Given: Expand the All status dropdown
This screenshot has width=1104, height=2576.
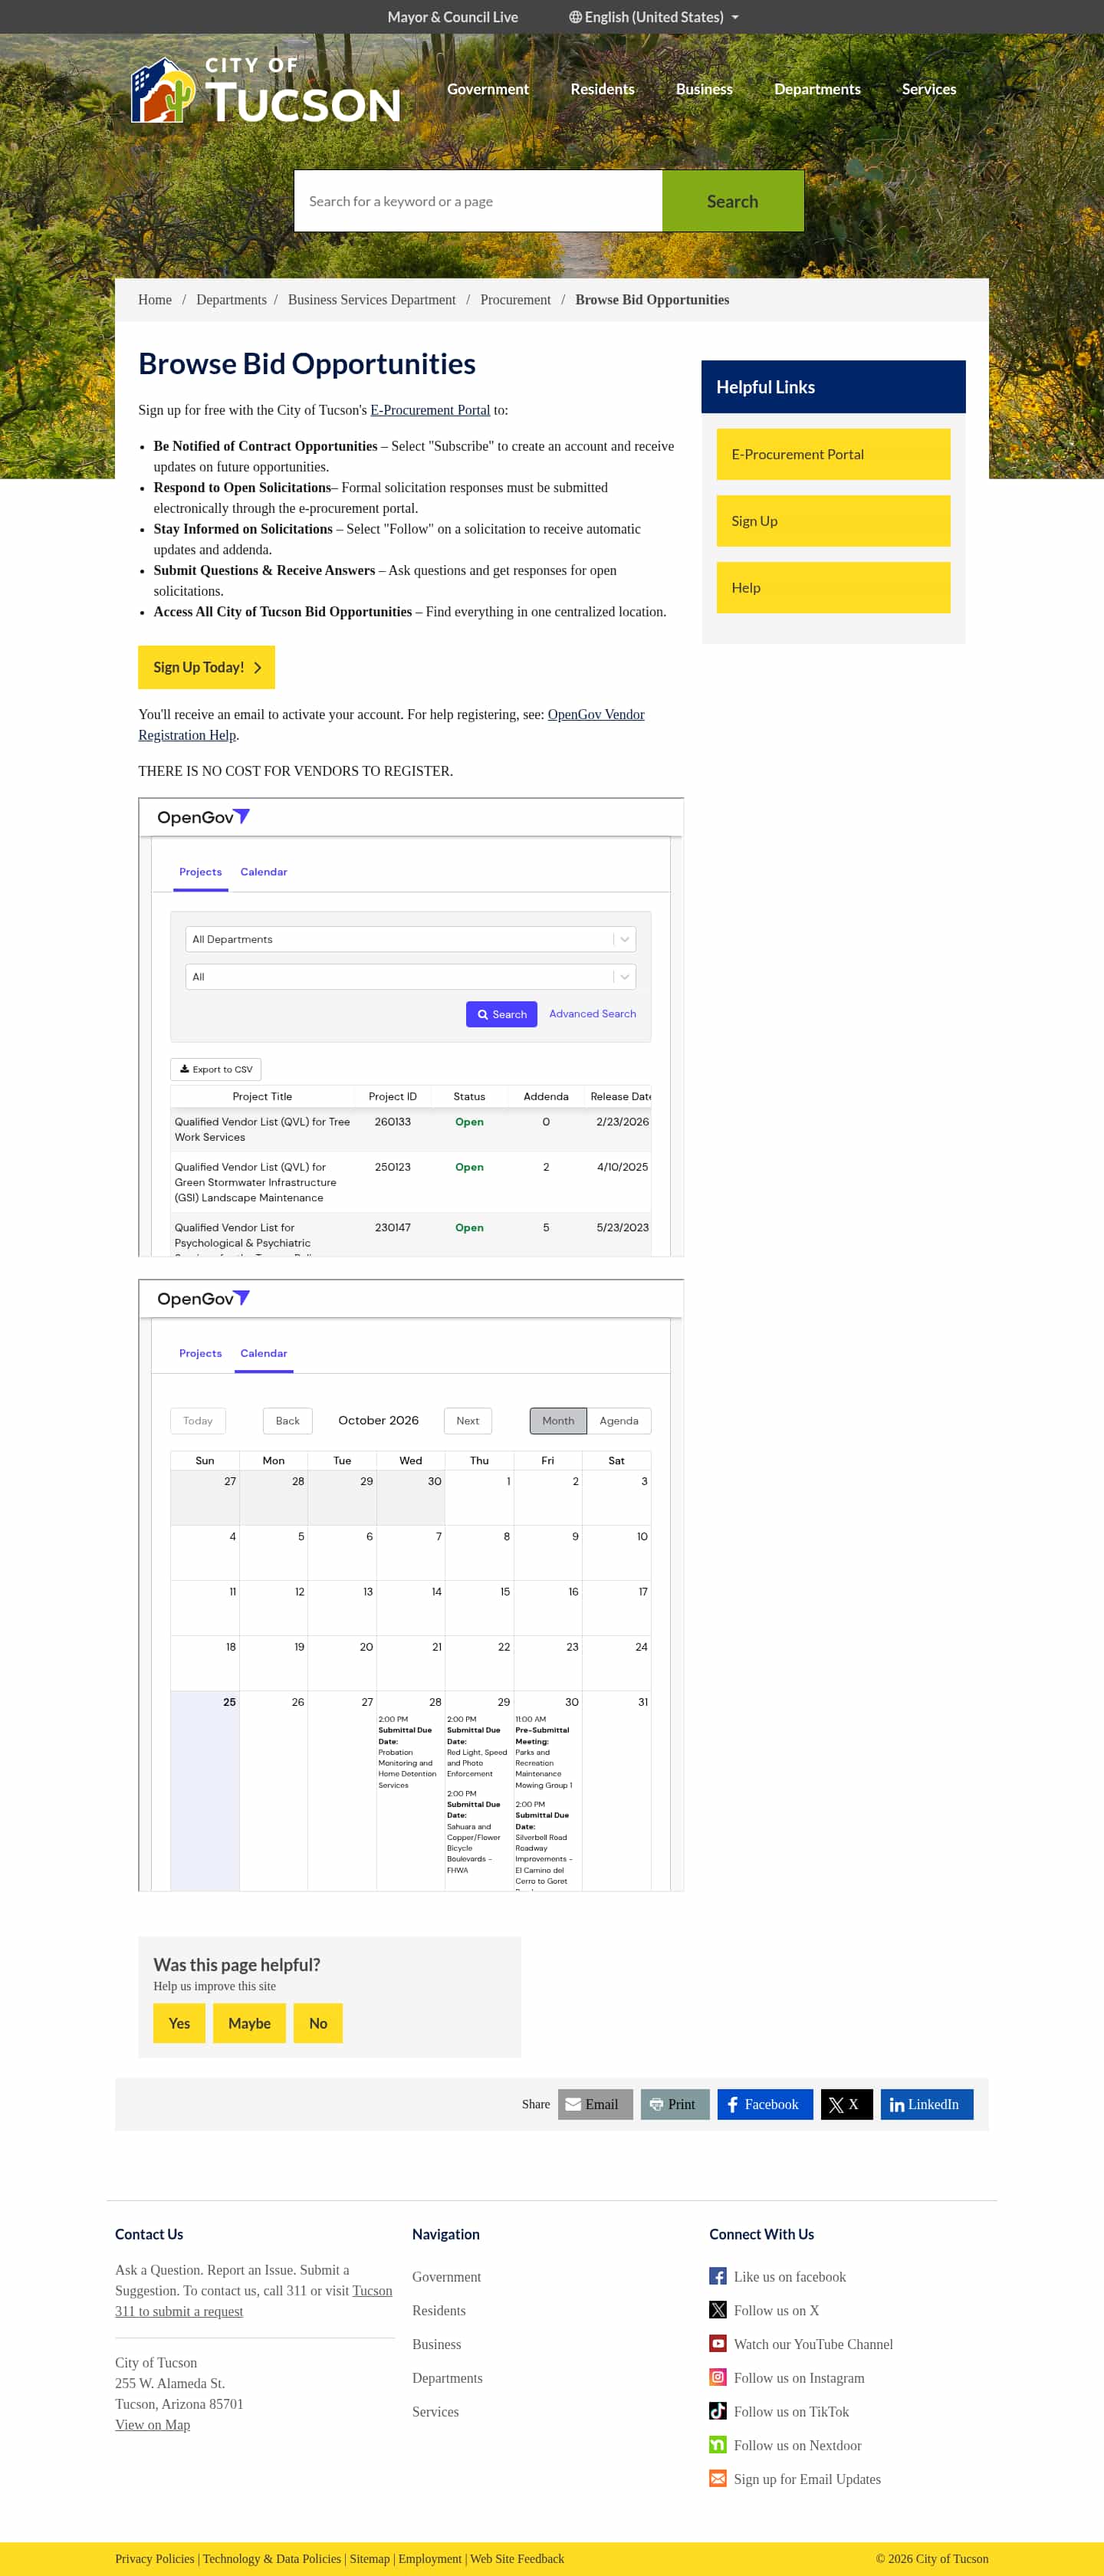Looking at the screenshot, I should tap(410, 977).
